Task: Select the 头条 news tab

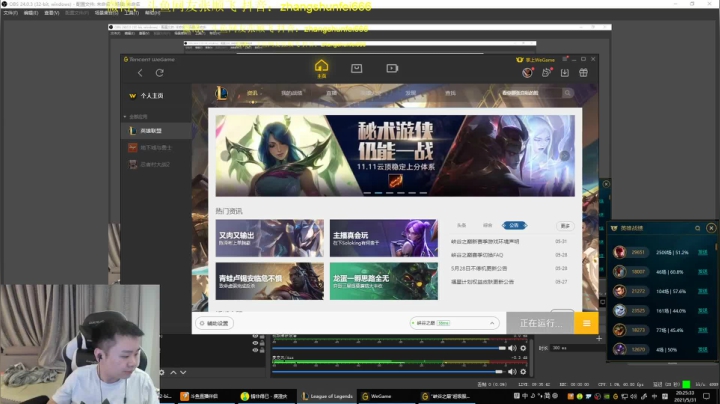Action: [x=461, y=225]
